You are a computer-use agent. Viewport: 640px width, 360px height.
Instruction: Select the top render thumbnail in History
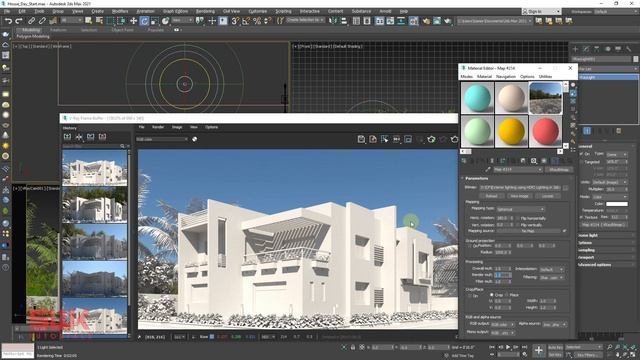click(x=95, y=168)
